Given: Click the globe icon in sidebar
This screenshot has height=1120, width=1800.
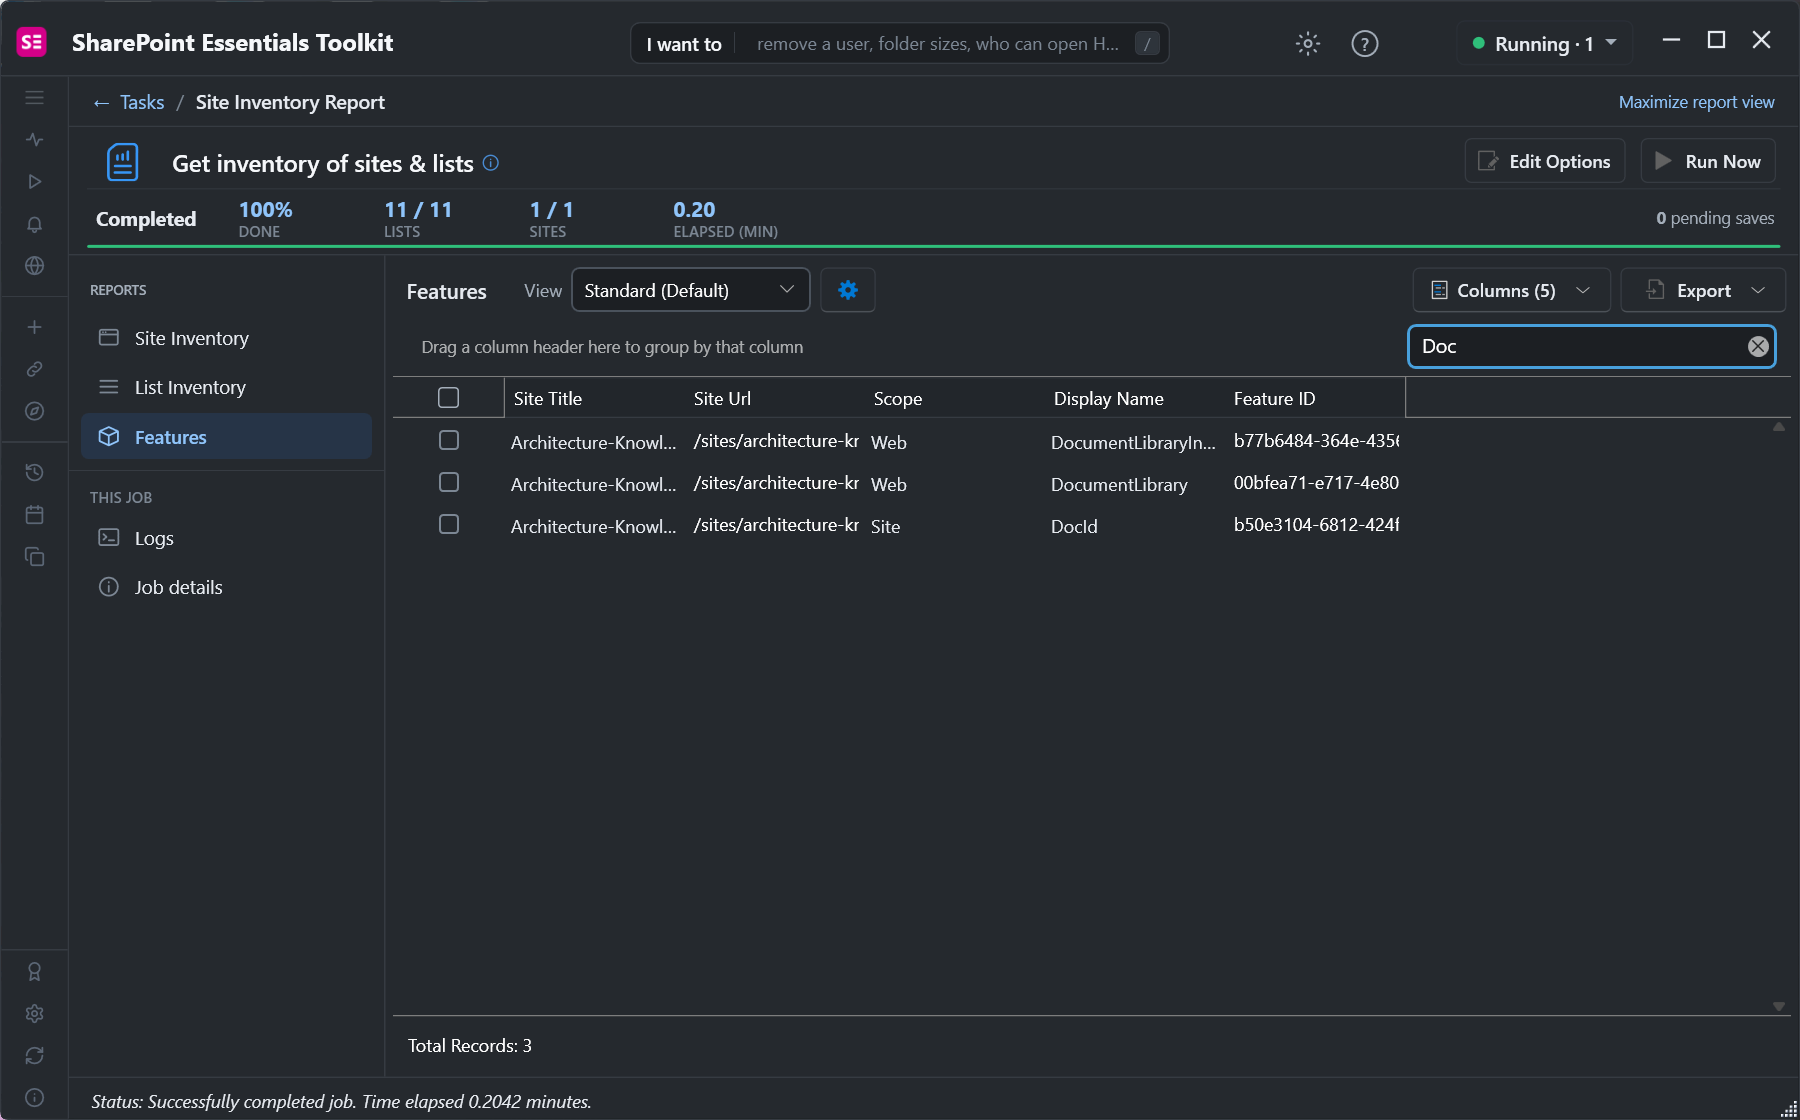Looking at the screenshot, I should (34, 266).
